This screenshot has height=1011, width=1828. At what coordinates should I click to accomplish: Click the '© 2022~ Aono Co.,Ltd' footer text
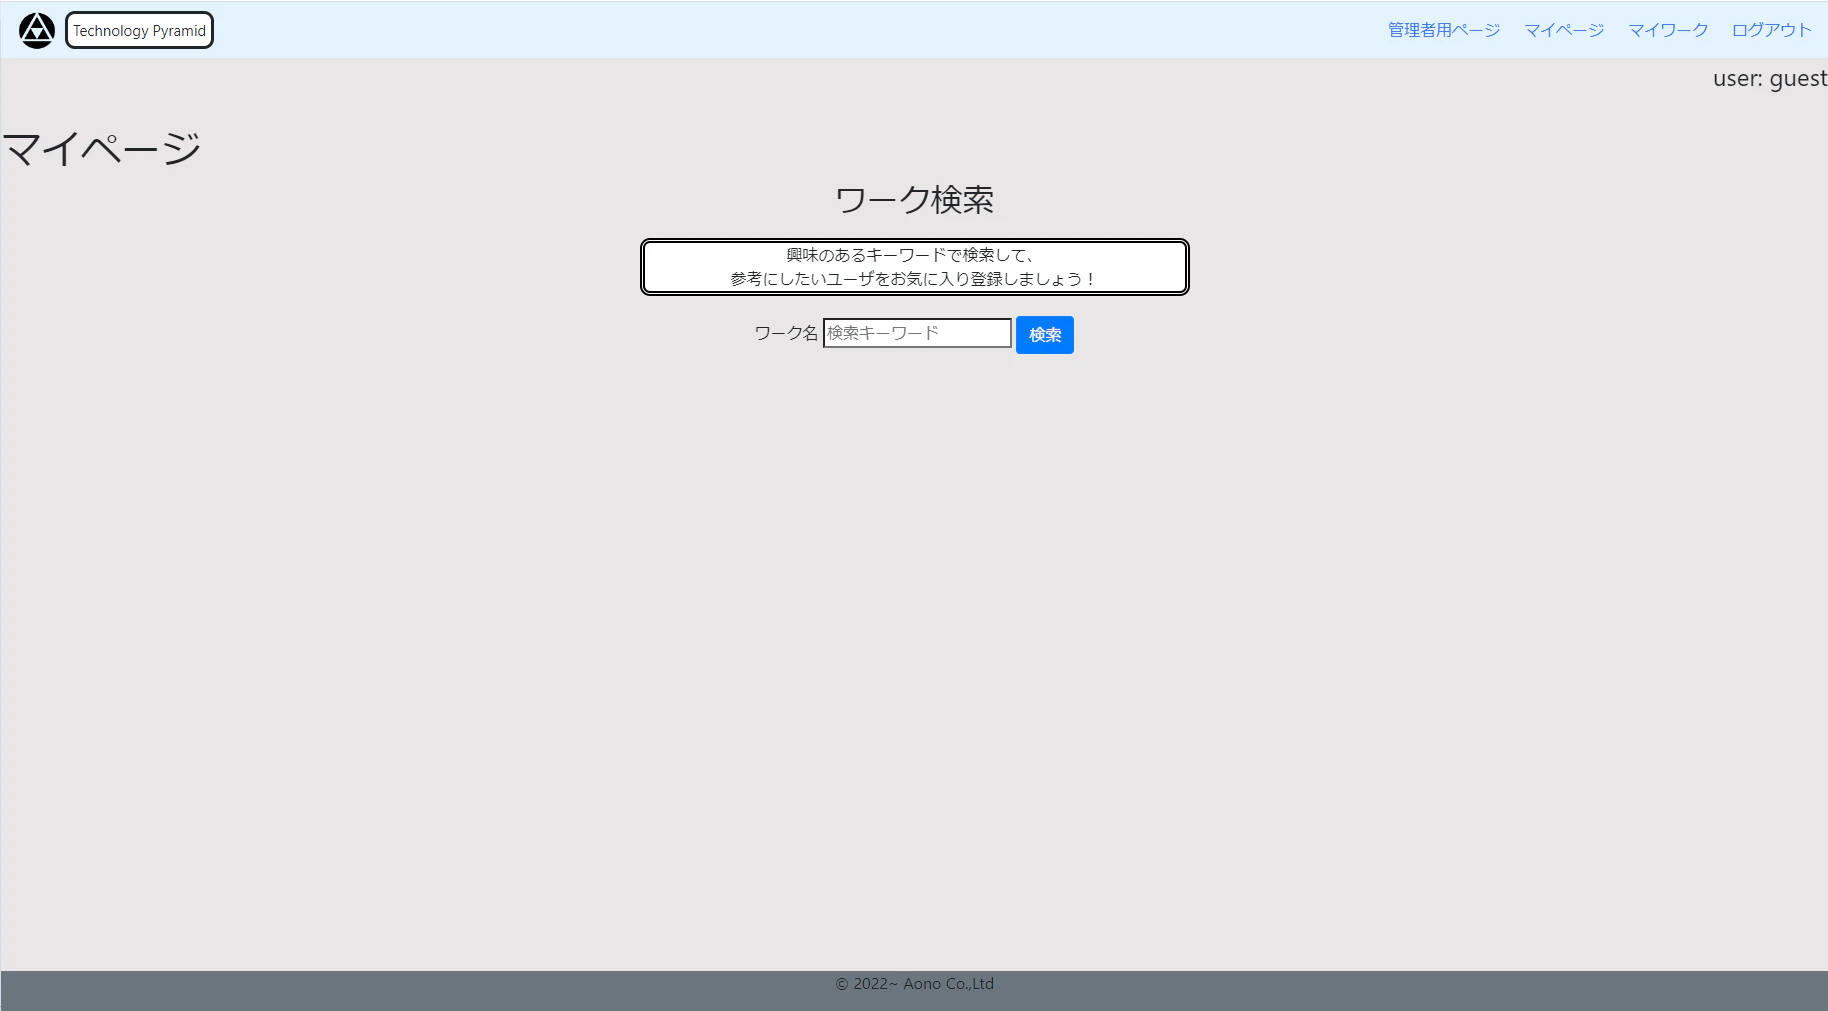coord(914,984)
